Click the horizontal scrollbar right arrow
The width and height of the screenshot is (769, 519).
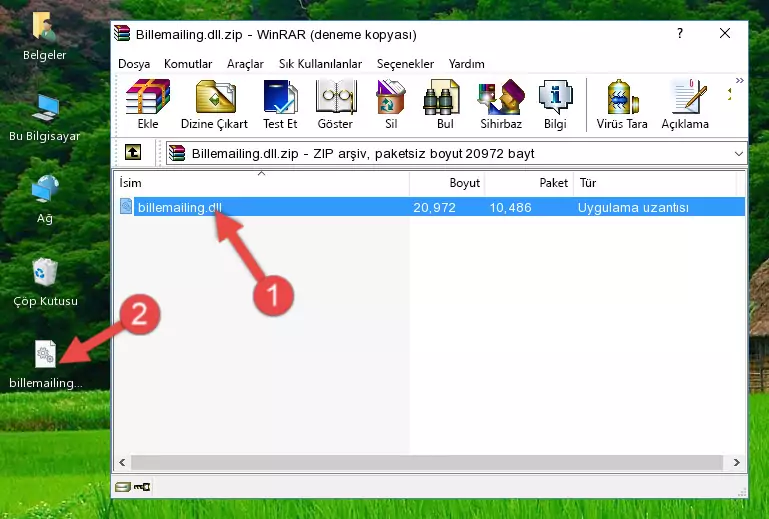(736, 462)
